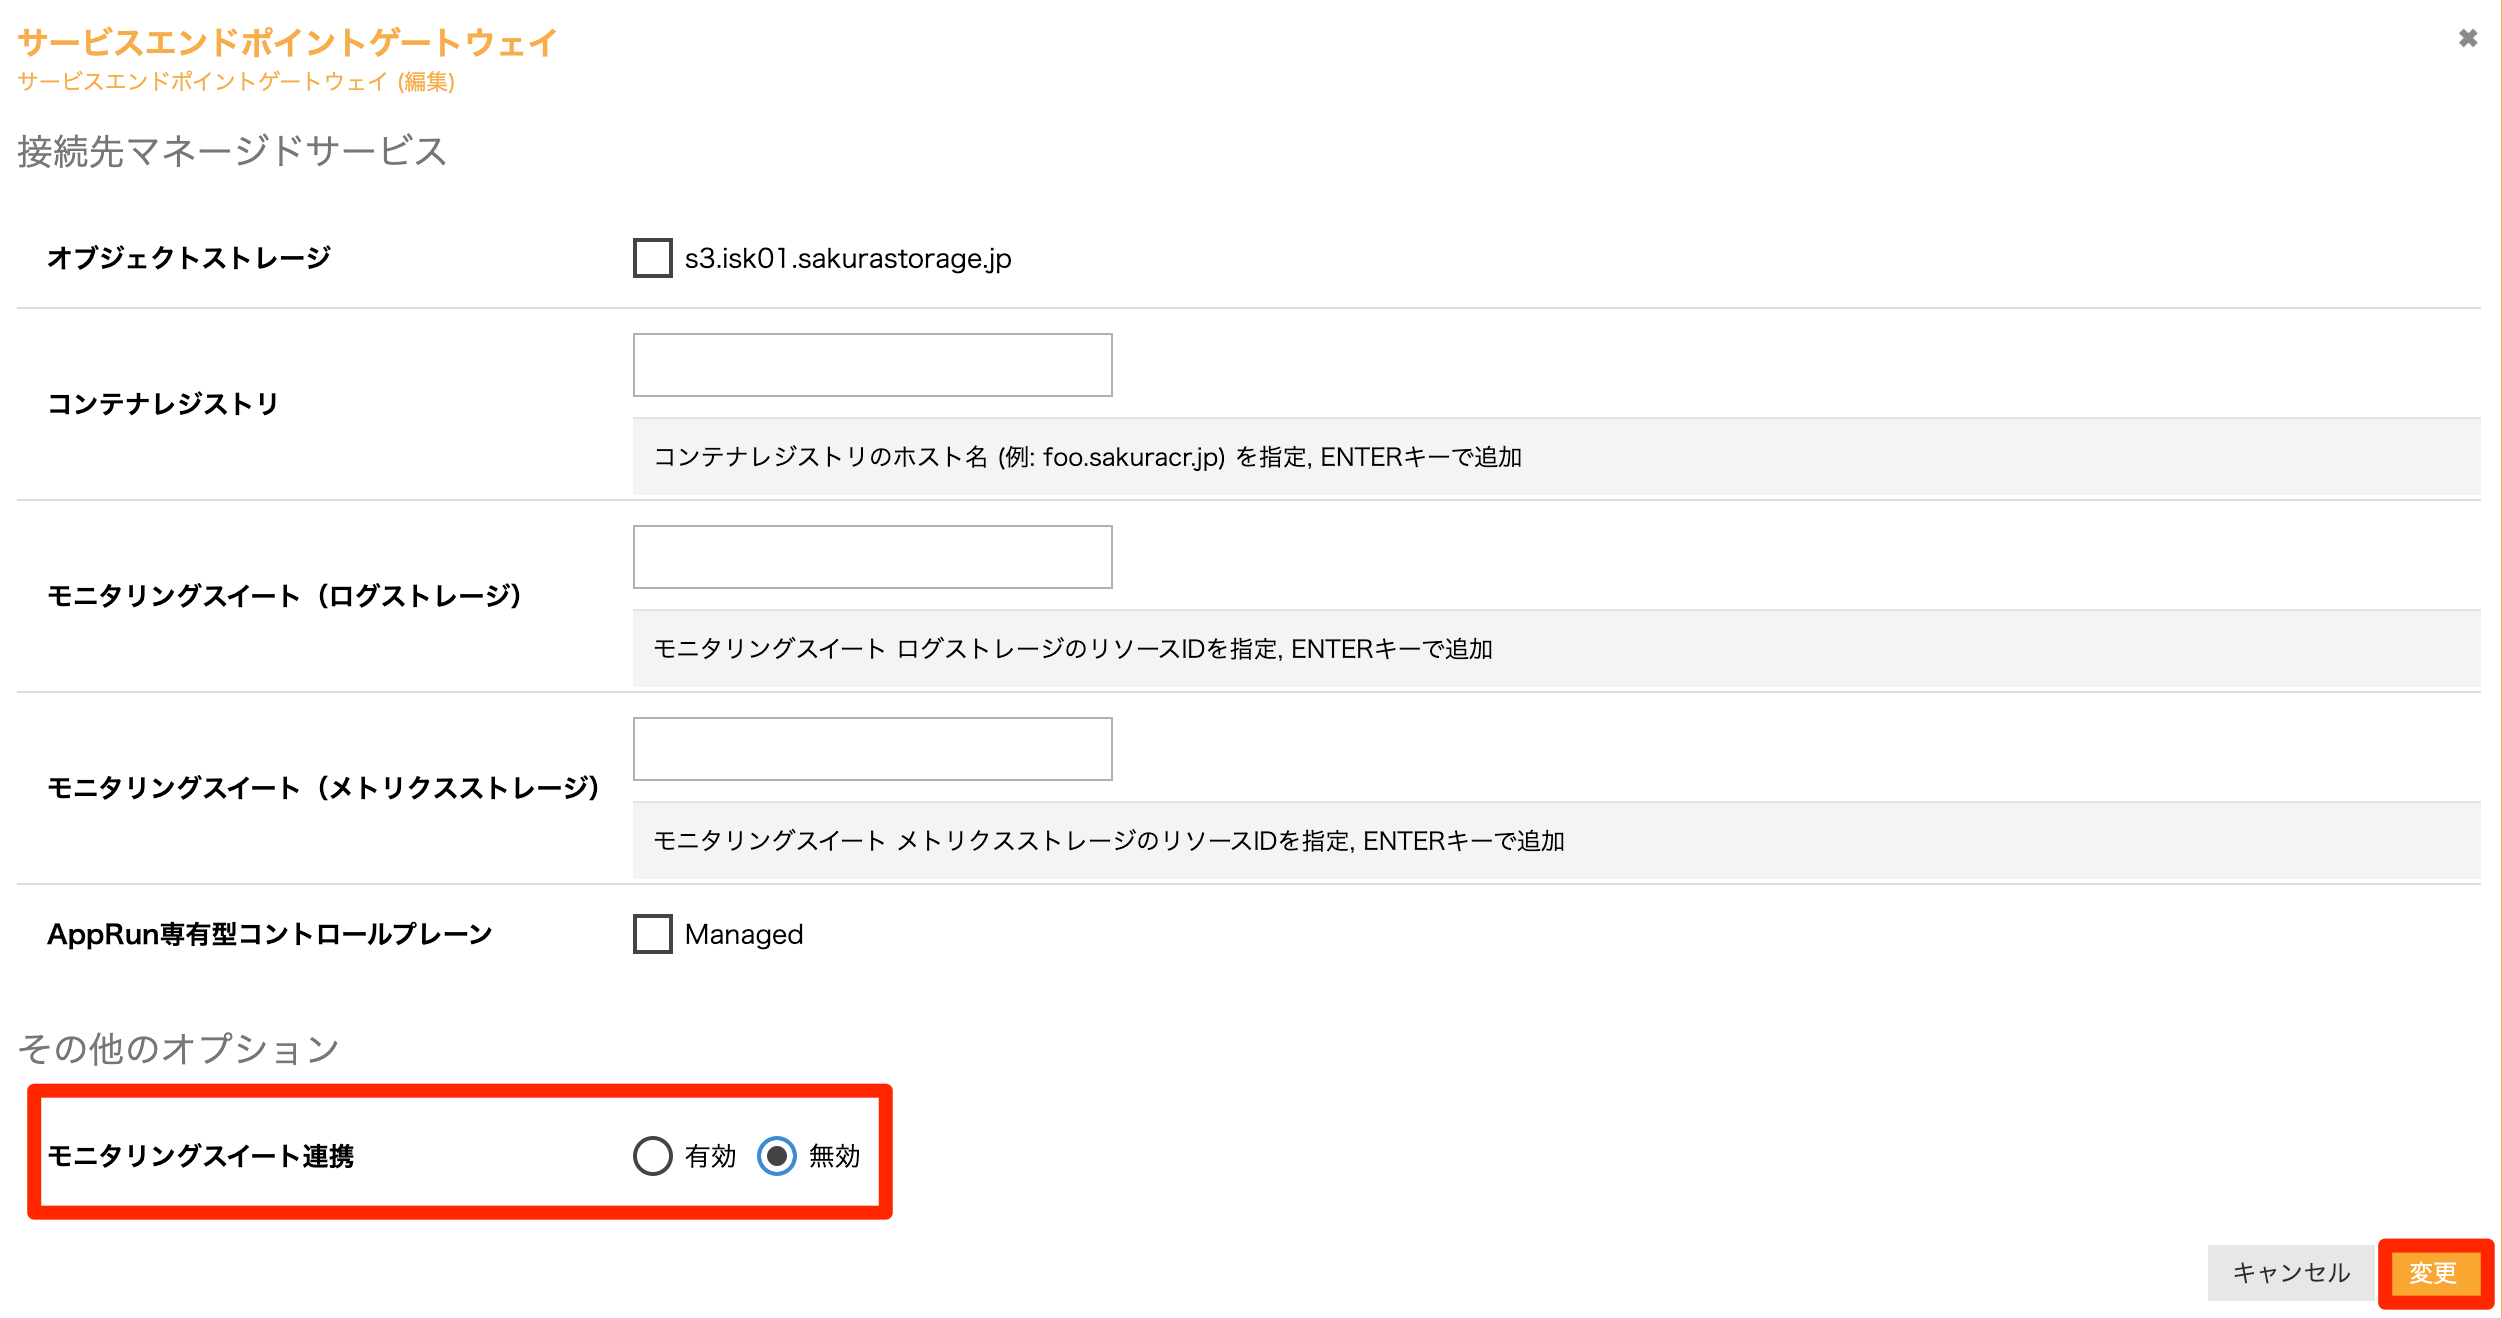Click the 無効 label next to radio
The image size is (2502, 1318).
(x=834, y=1156)
